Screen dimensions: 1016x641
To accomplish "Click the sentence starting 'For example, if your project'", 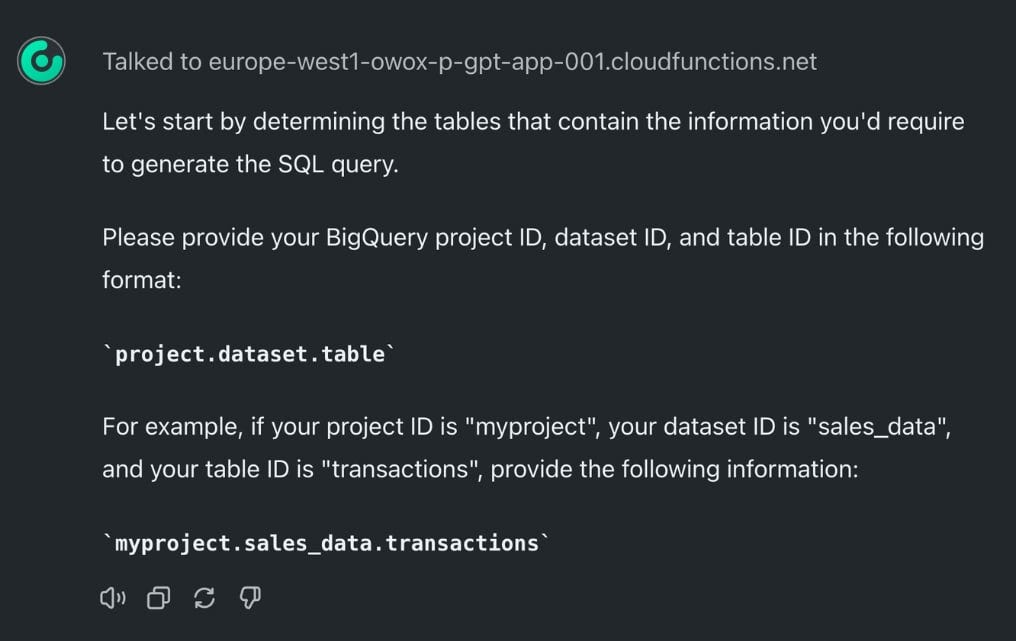I will tap(527, 448).
